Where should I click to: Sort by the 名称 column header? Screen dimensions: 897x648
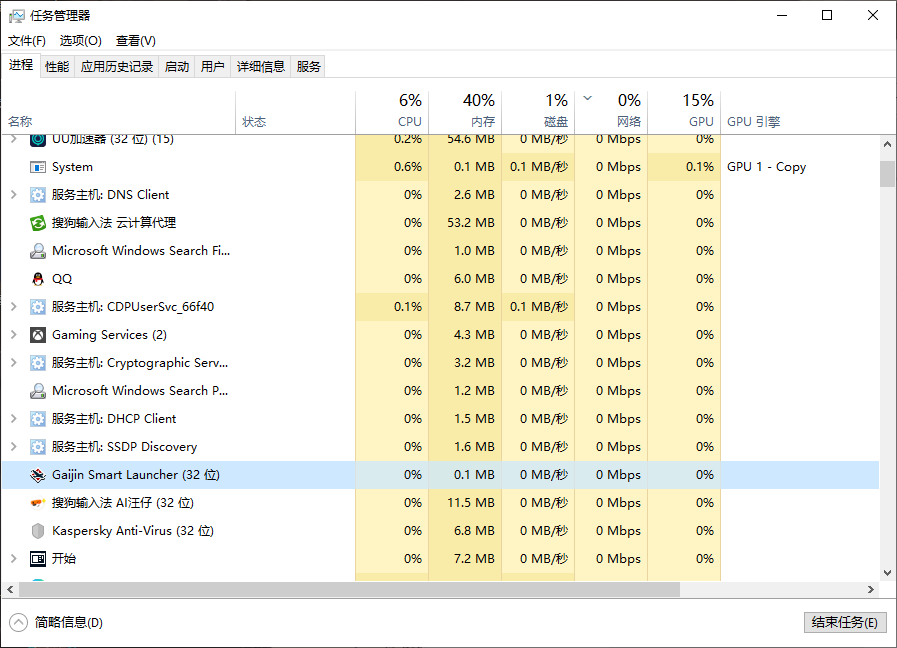118,113
